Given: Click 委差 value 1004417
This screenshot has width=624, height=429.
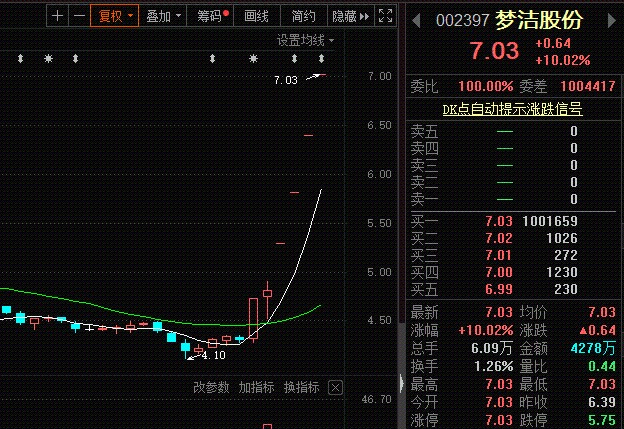Looking at the screenshot, I should (x=588, y=86).
